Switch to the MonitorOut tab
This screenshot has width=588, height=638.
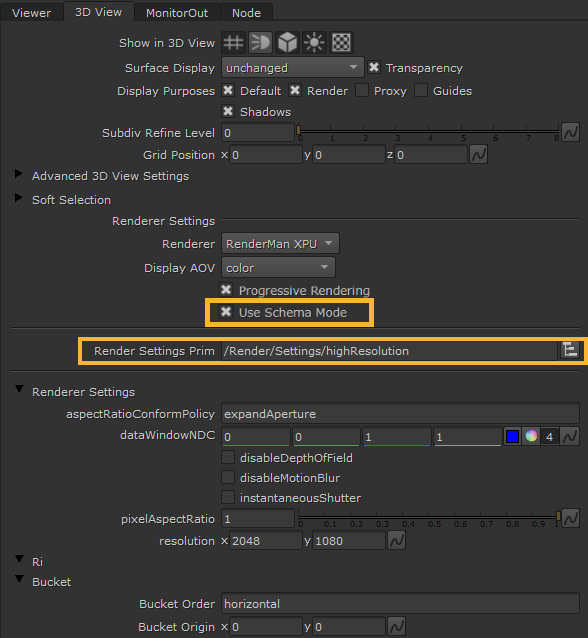click(x=177, y=13)
